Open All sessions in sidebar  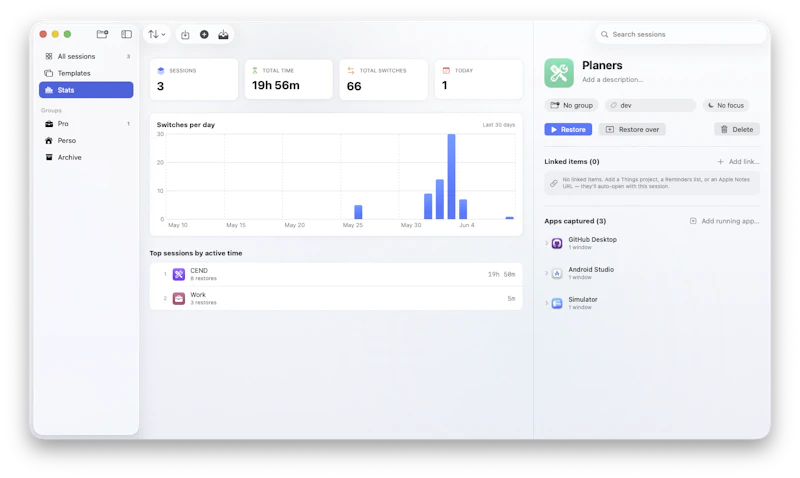click(x=86, y=56)
